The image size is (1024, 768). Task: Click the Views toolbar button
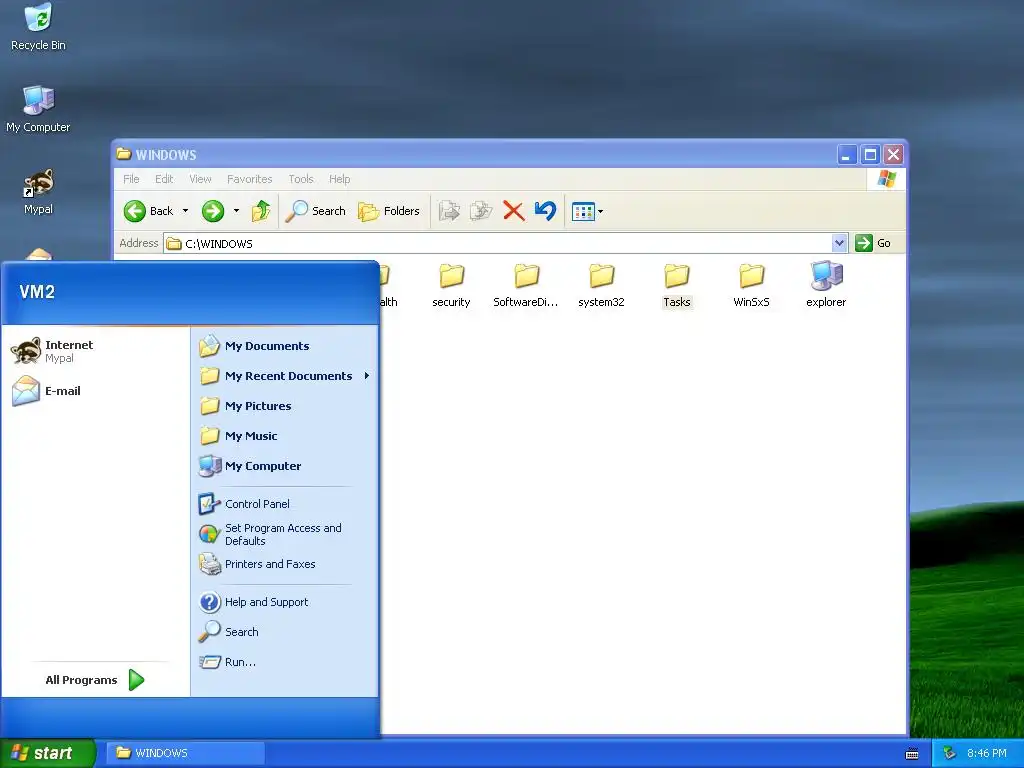587,211
